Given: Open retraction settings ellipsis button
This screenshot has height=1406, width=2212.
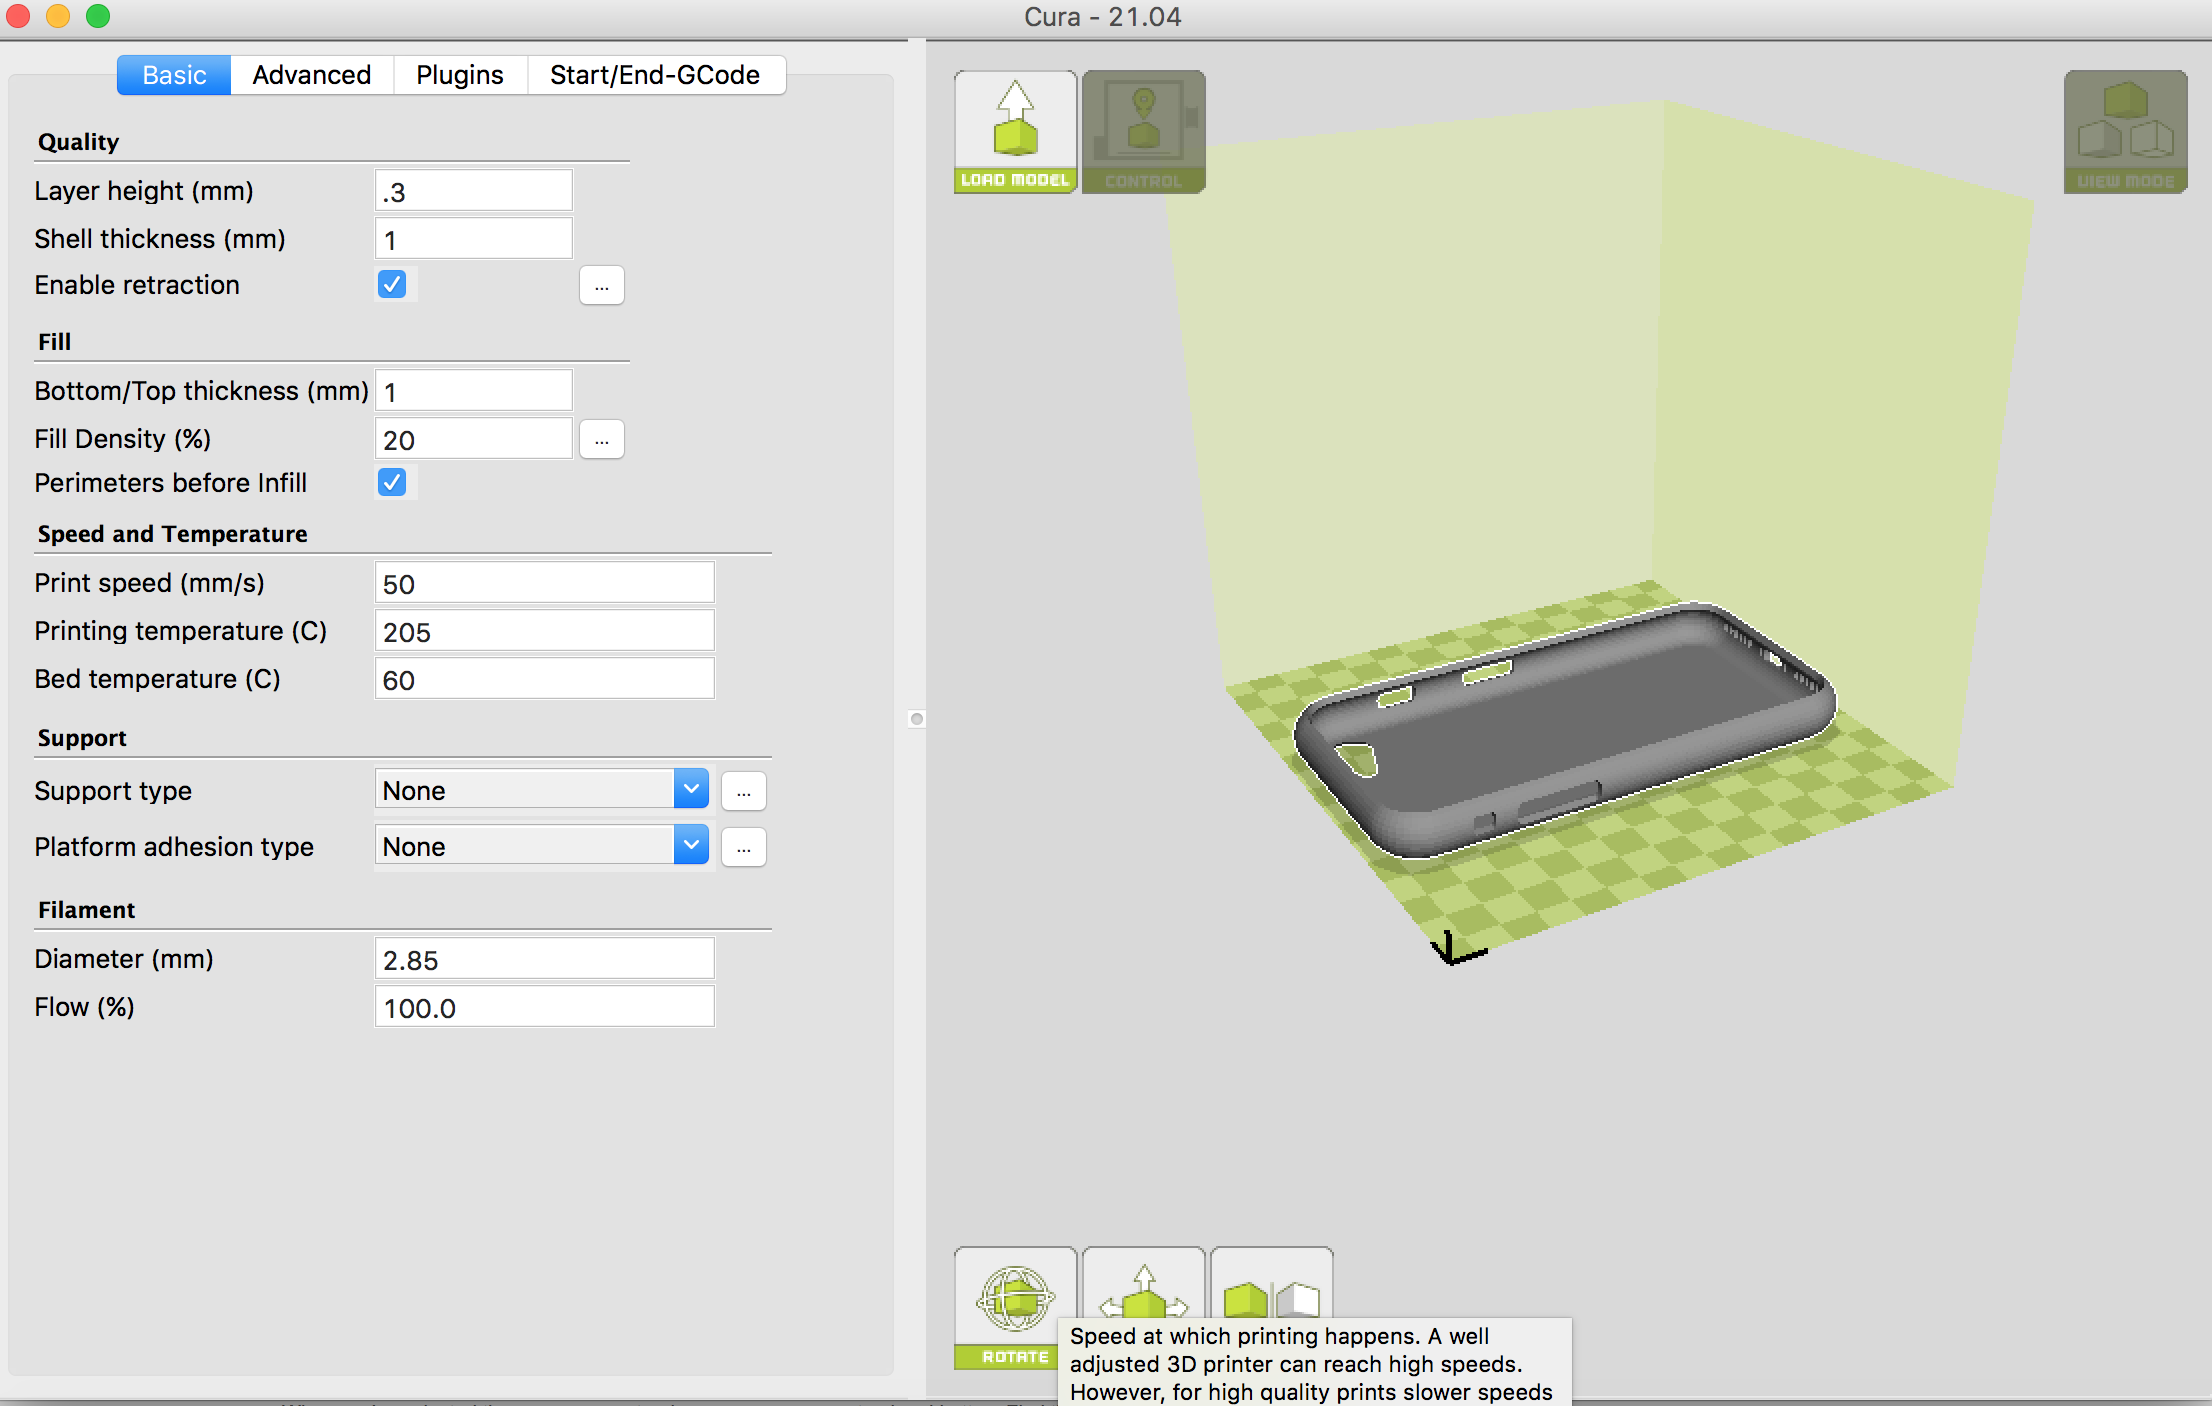Looking at the screenshot, I should [601, 286].
